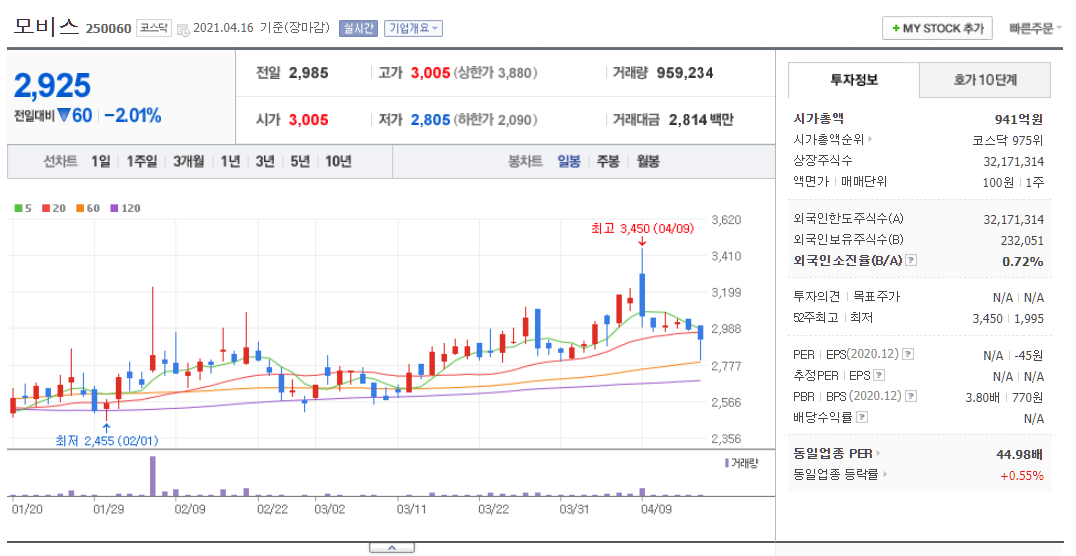Viewport: 1076px width, 556px height.
Task: Click the 52주최고 최저 value 3,450 | 1,995
Action: point(1008,318)
